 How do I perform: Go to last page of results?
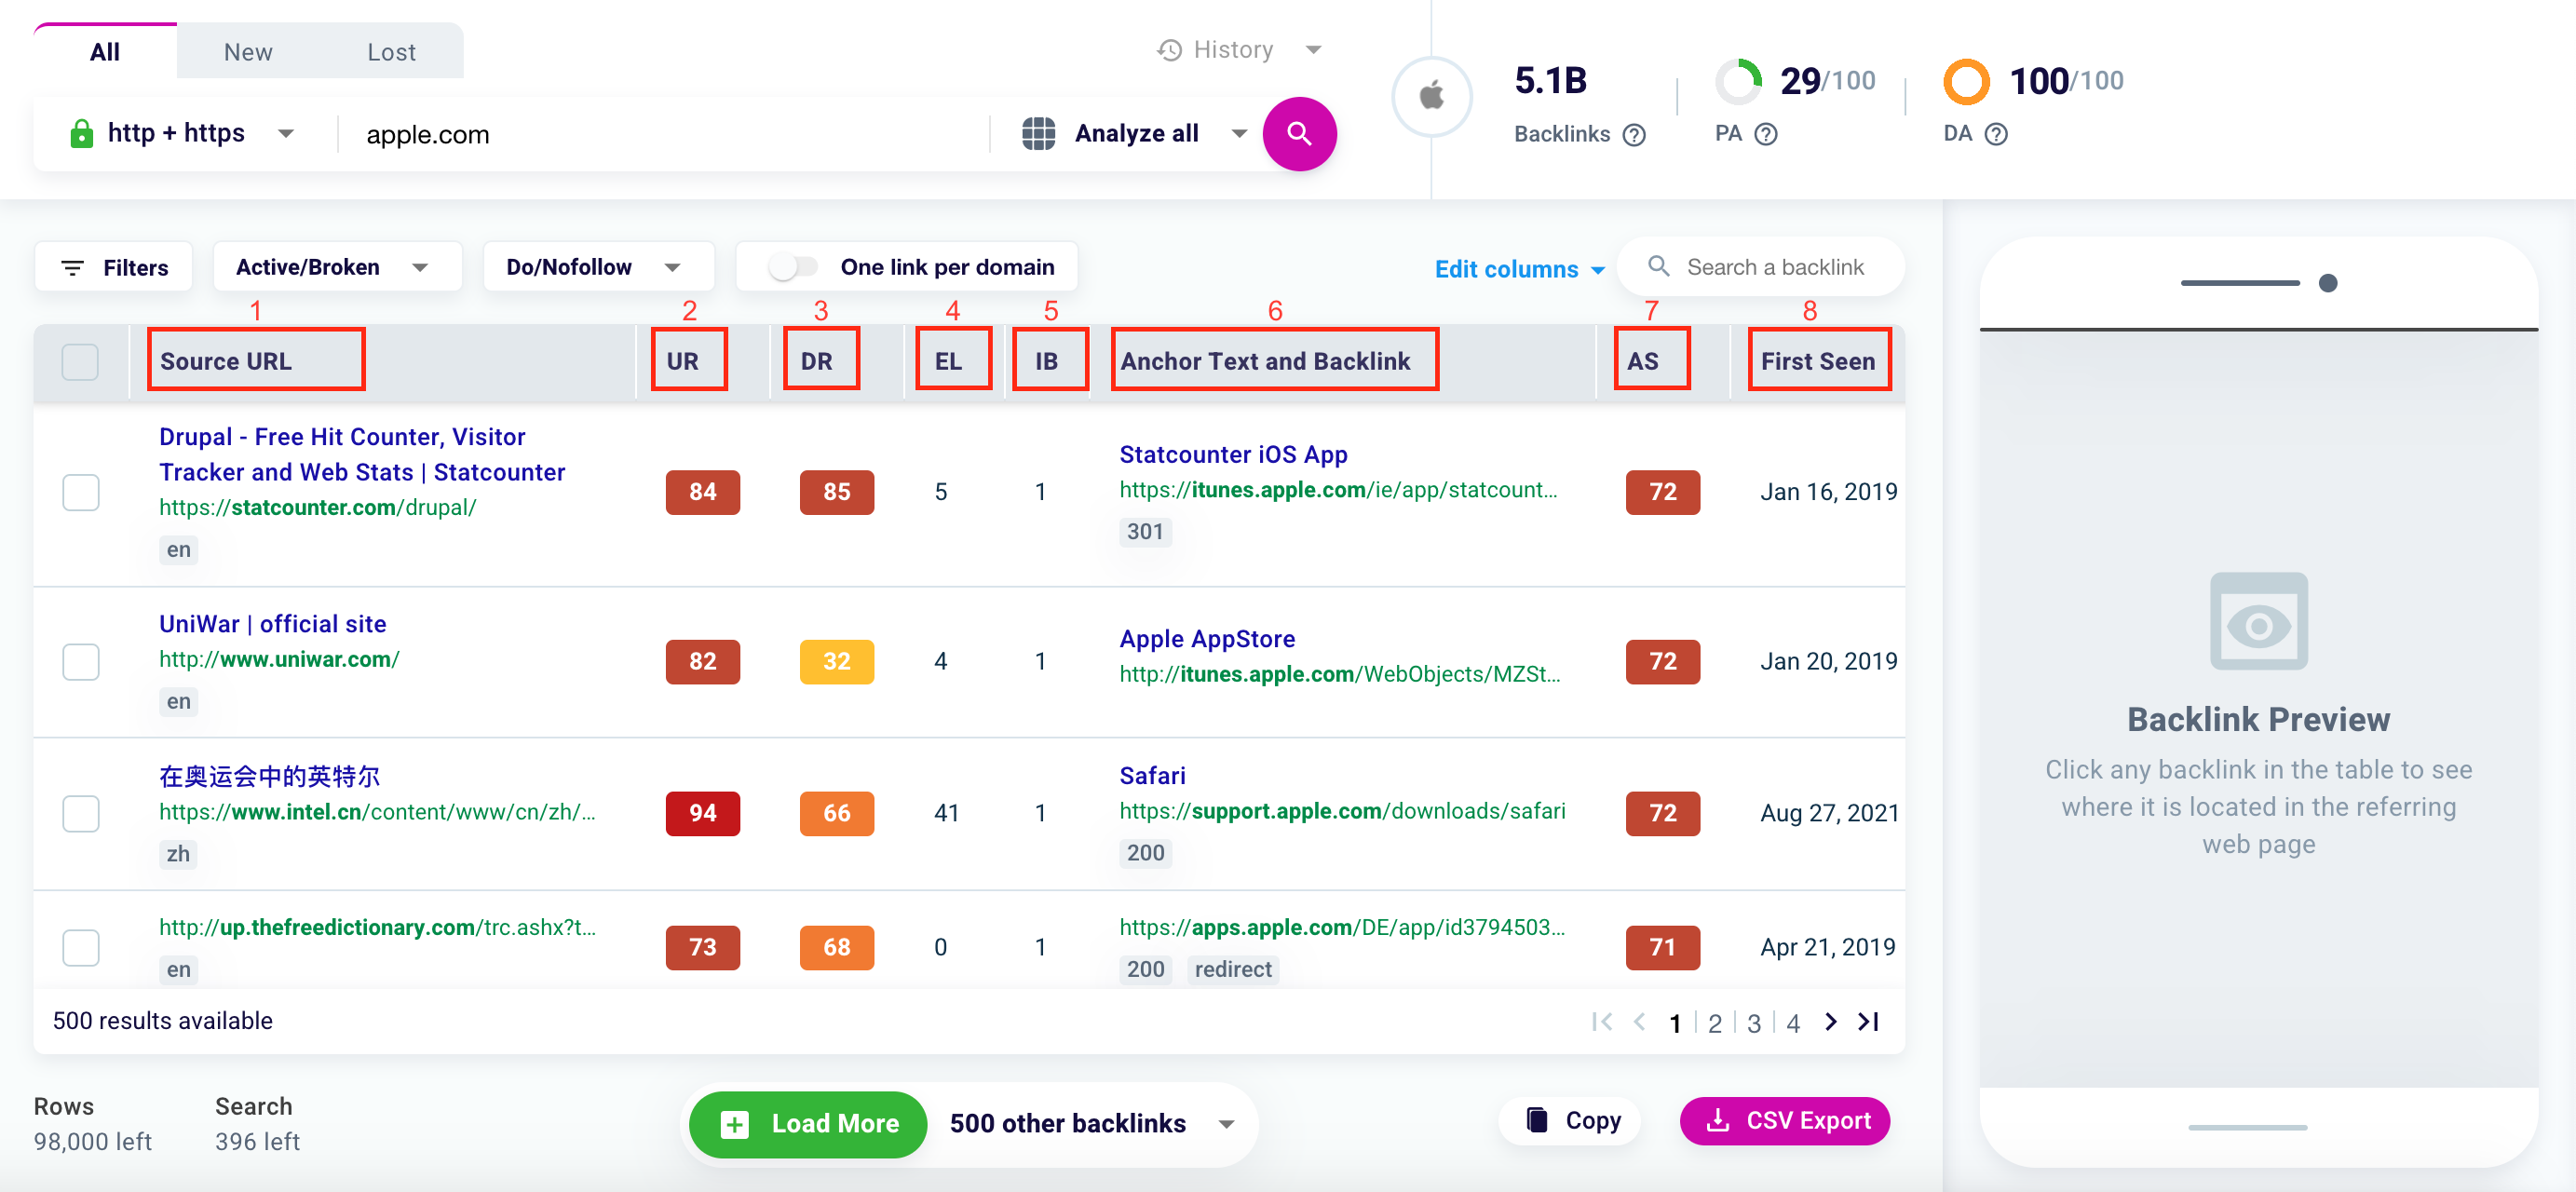coord(1868,1021)
